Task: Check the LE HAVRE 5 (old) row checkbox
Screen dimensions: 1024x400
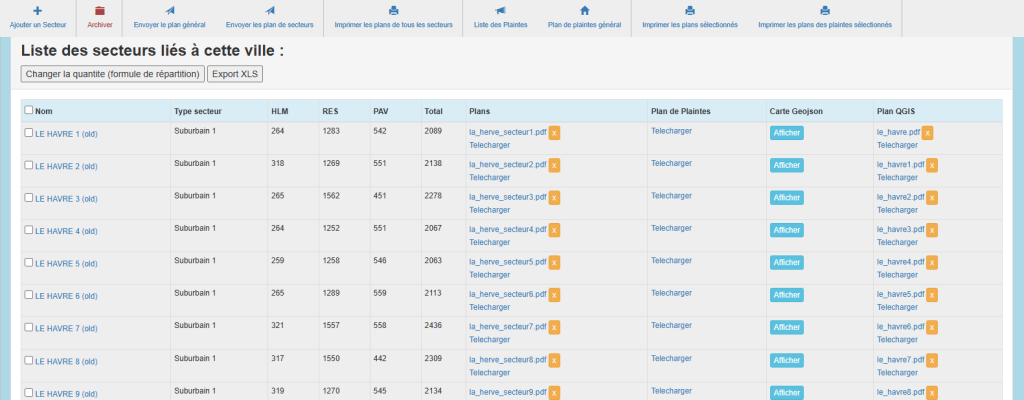Action: 29,262
